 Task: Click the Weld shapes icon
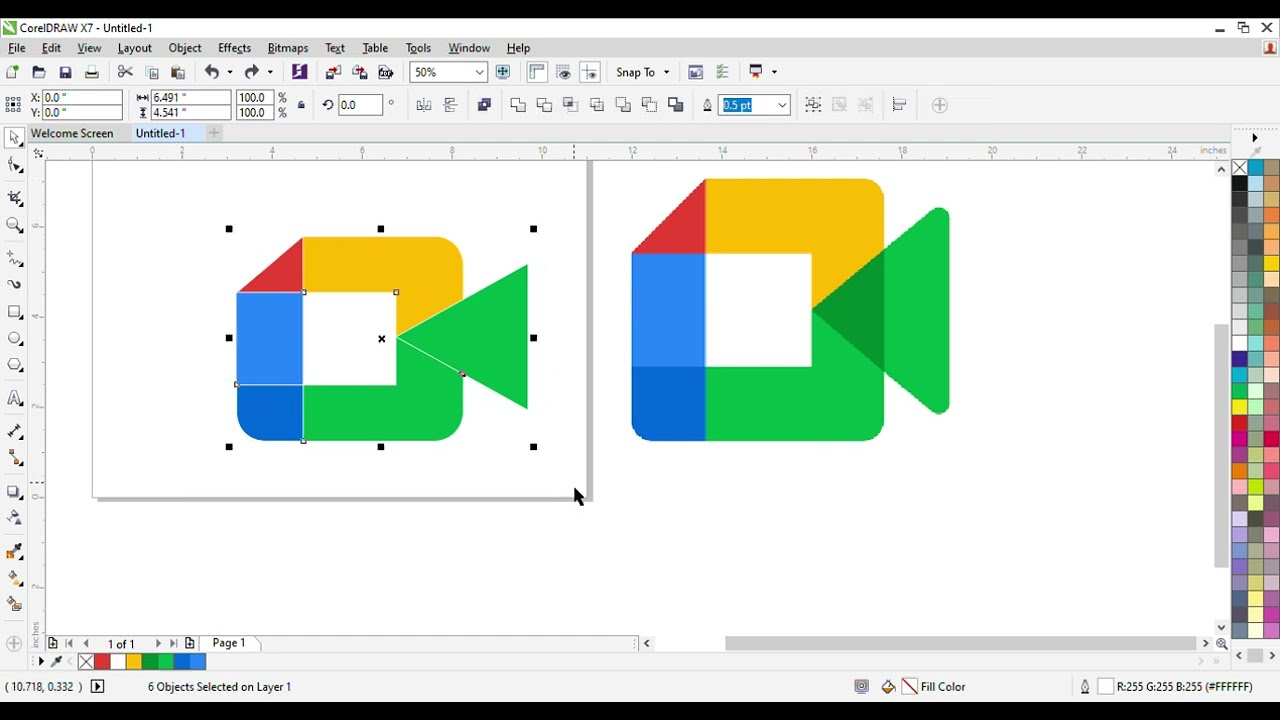[x=518, y=105]
